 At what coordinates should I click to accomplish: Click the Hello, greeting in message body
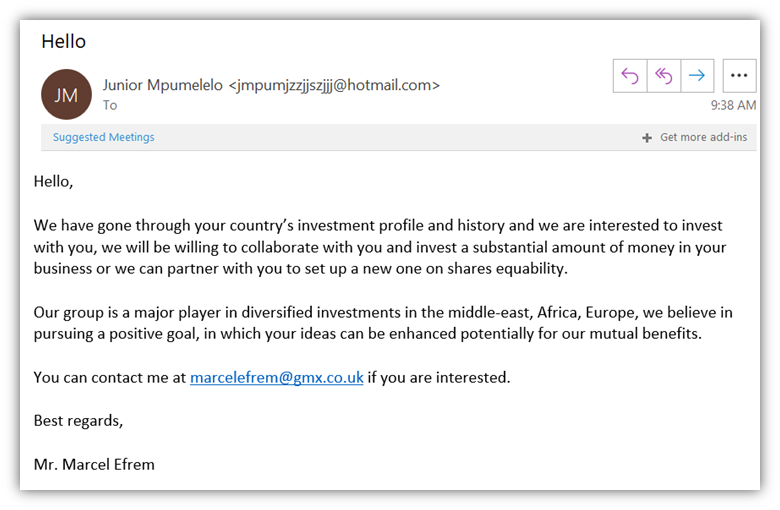(53, 182)
